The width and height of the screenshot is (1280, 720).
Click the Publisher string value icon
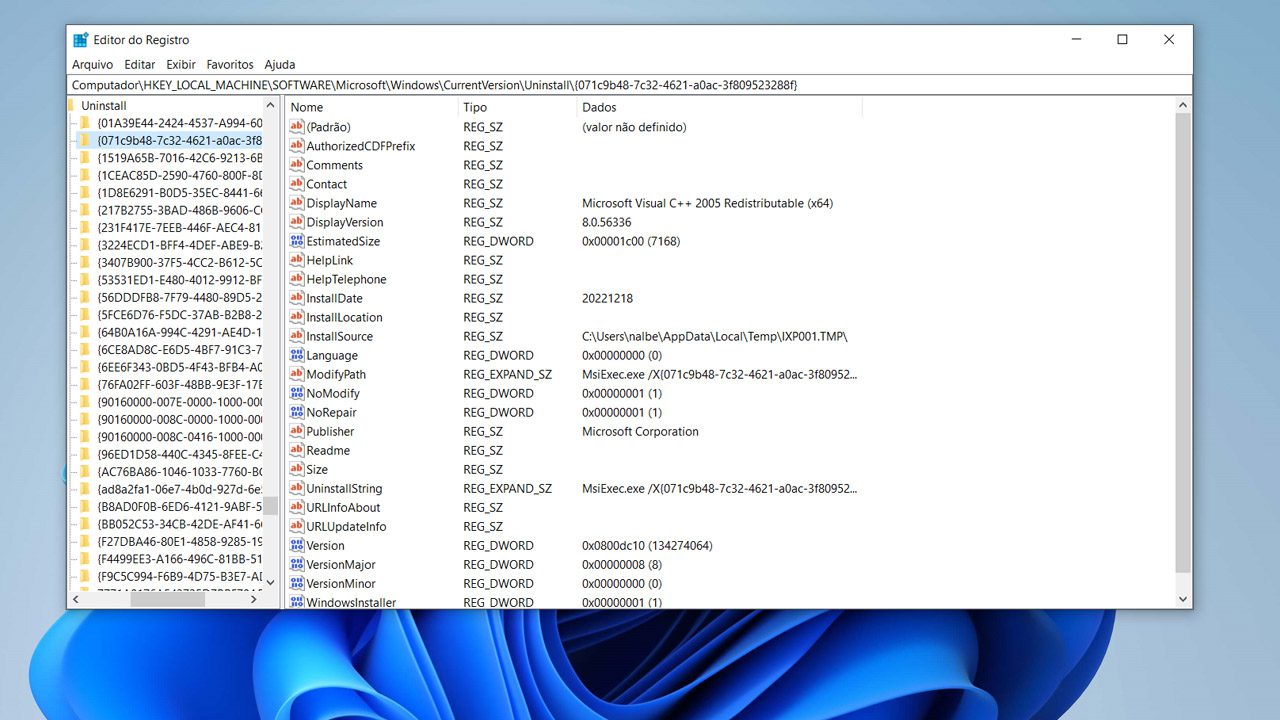296,431
